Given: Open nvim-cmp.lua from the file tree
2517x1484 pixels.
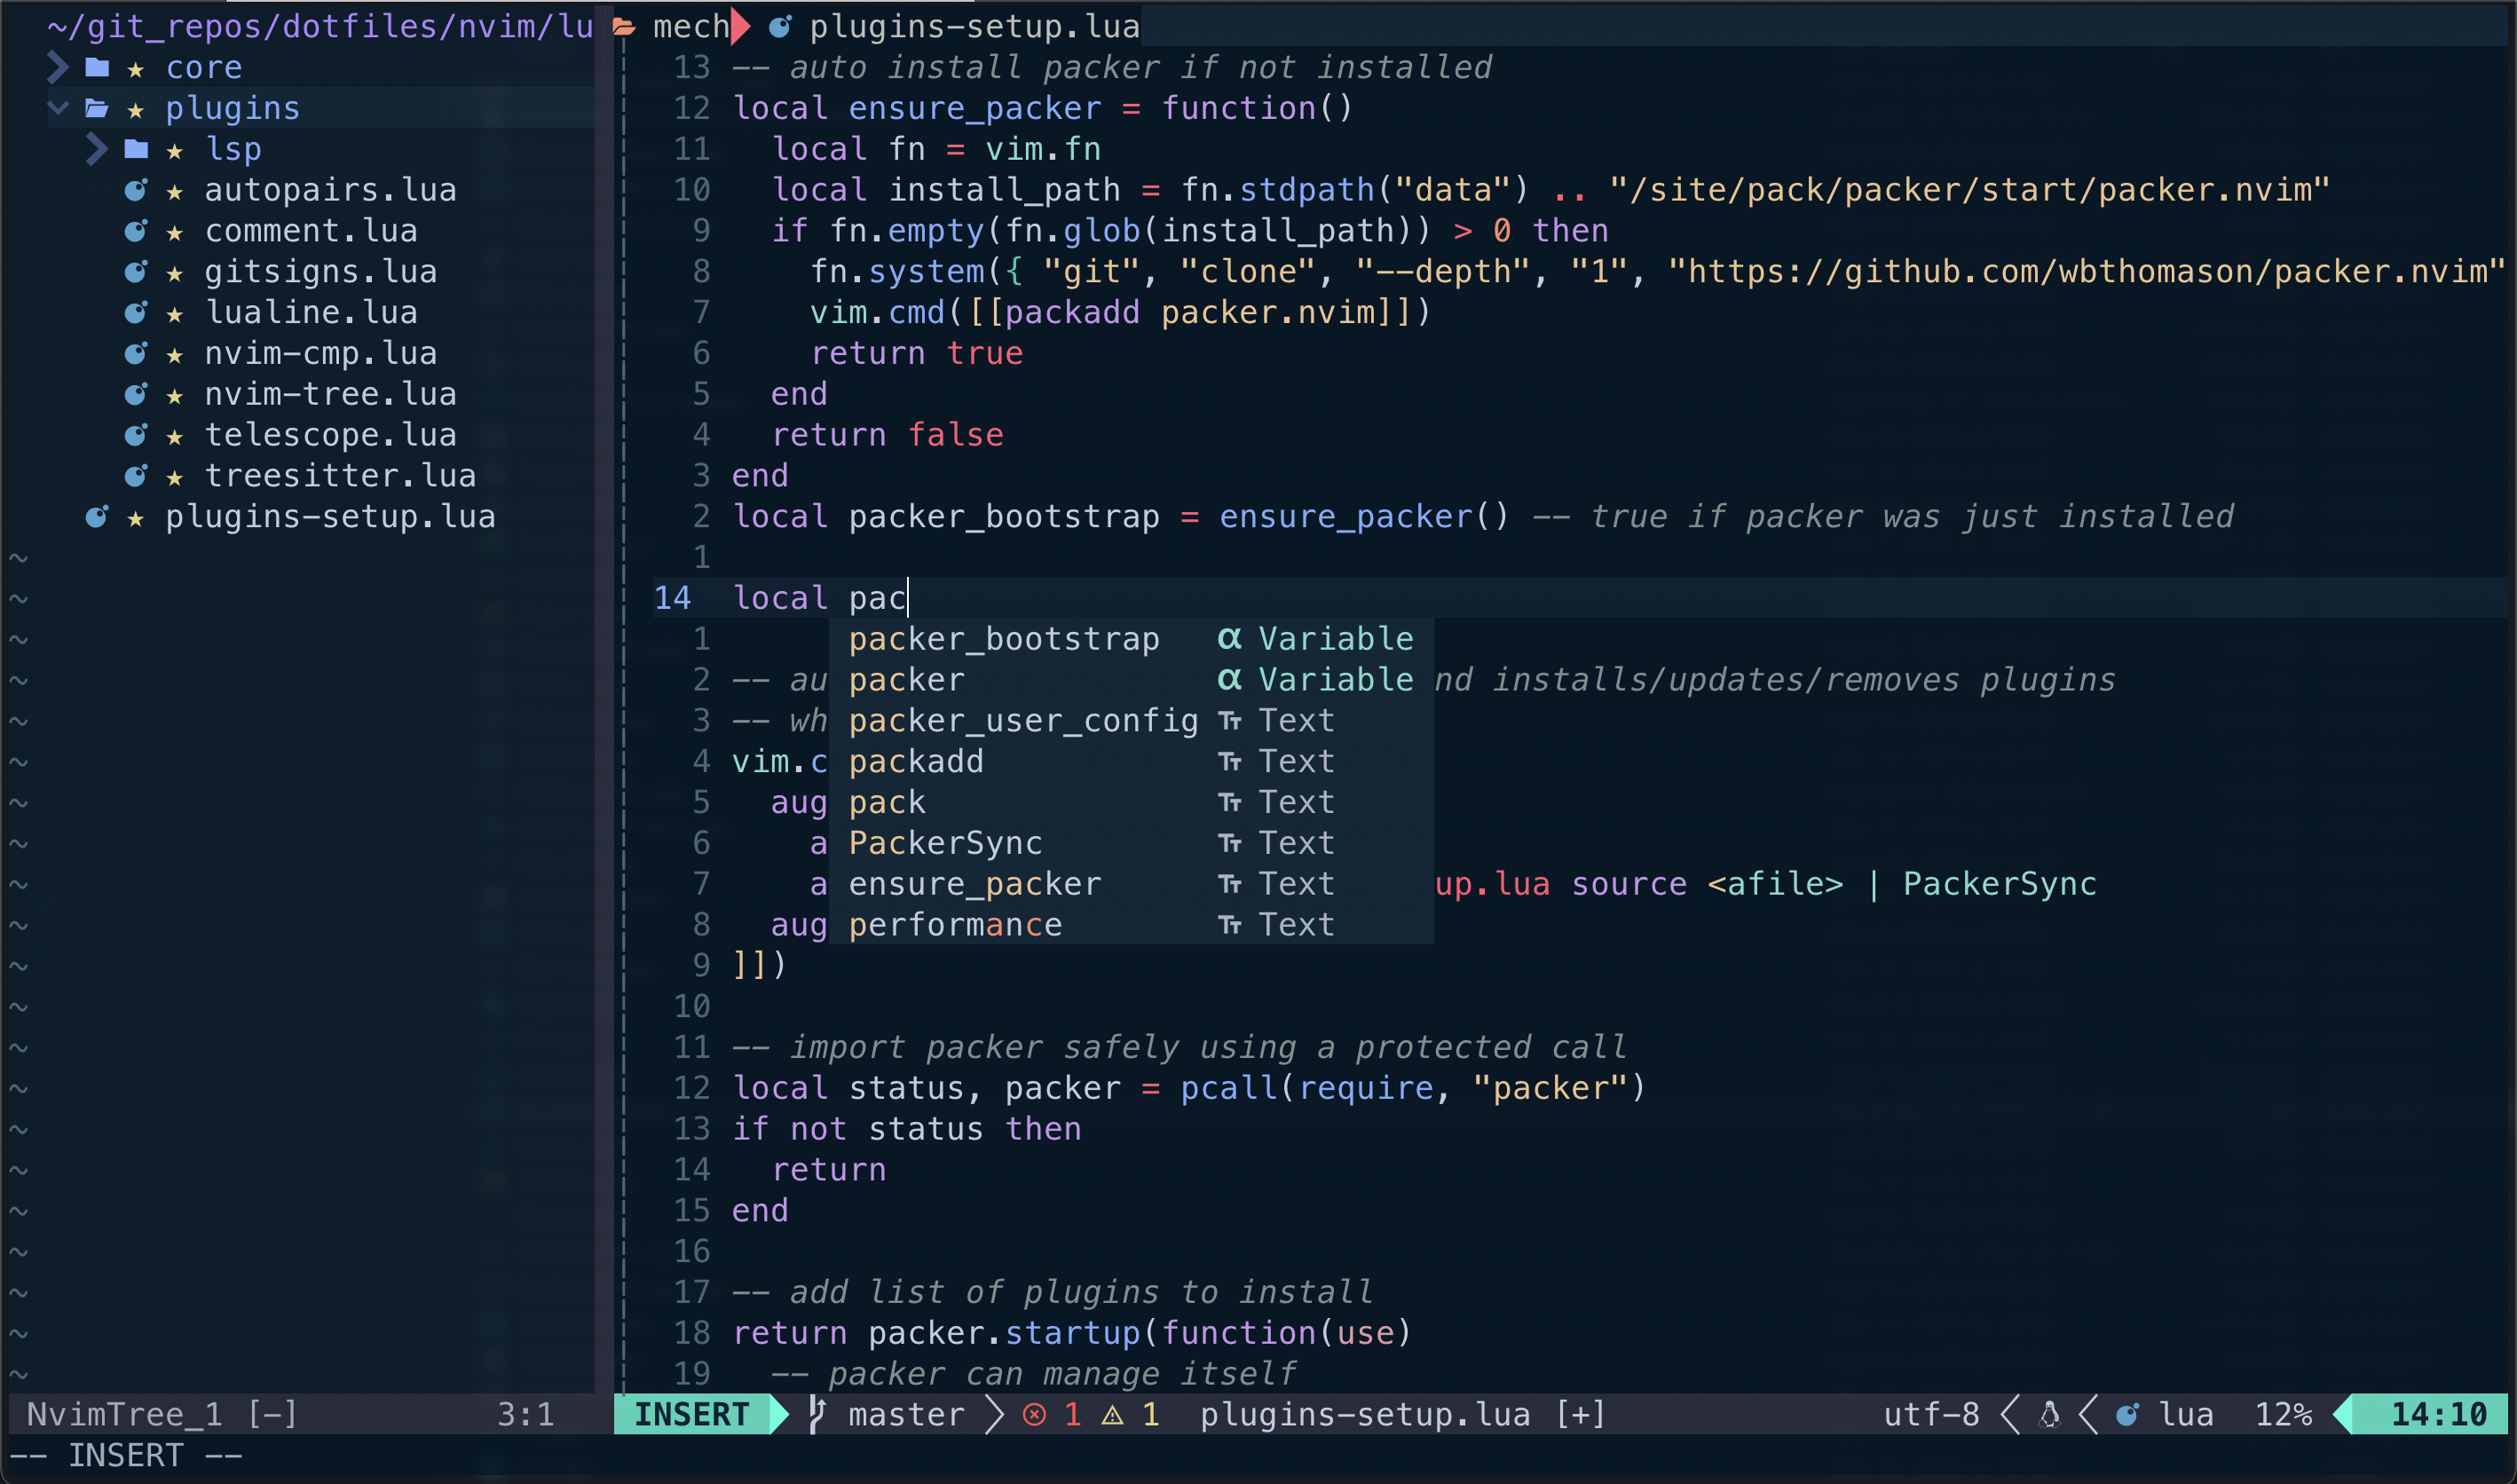Looking at the screenshot, I should pyautogui.click(x=321, y=353).
